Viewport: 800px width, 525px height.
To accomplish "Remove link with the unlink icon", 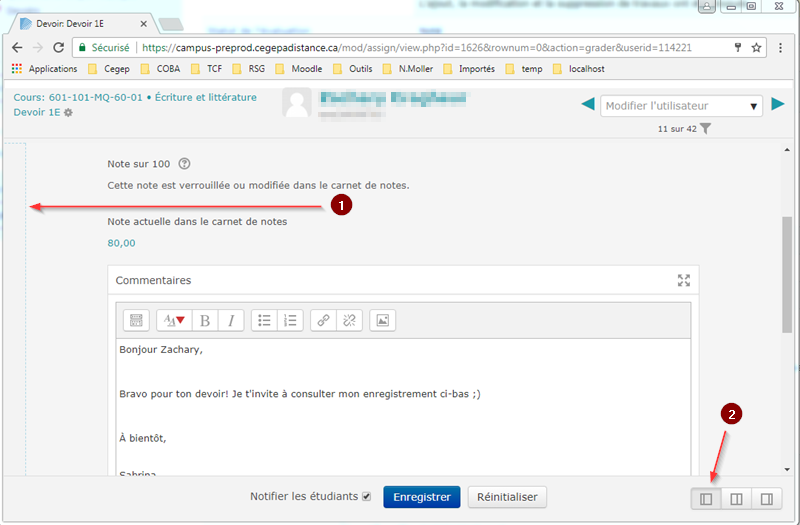I will 349,320.
